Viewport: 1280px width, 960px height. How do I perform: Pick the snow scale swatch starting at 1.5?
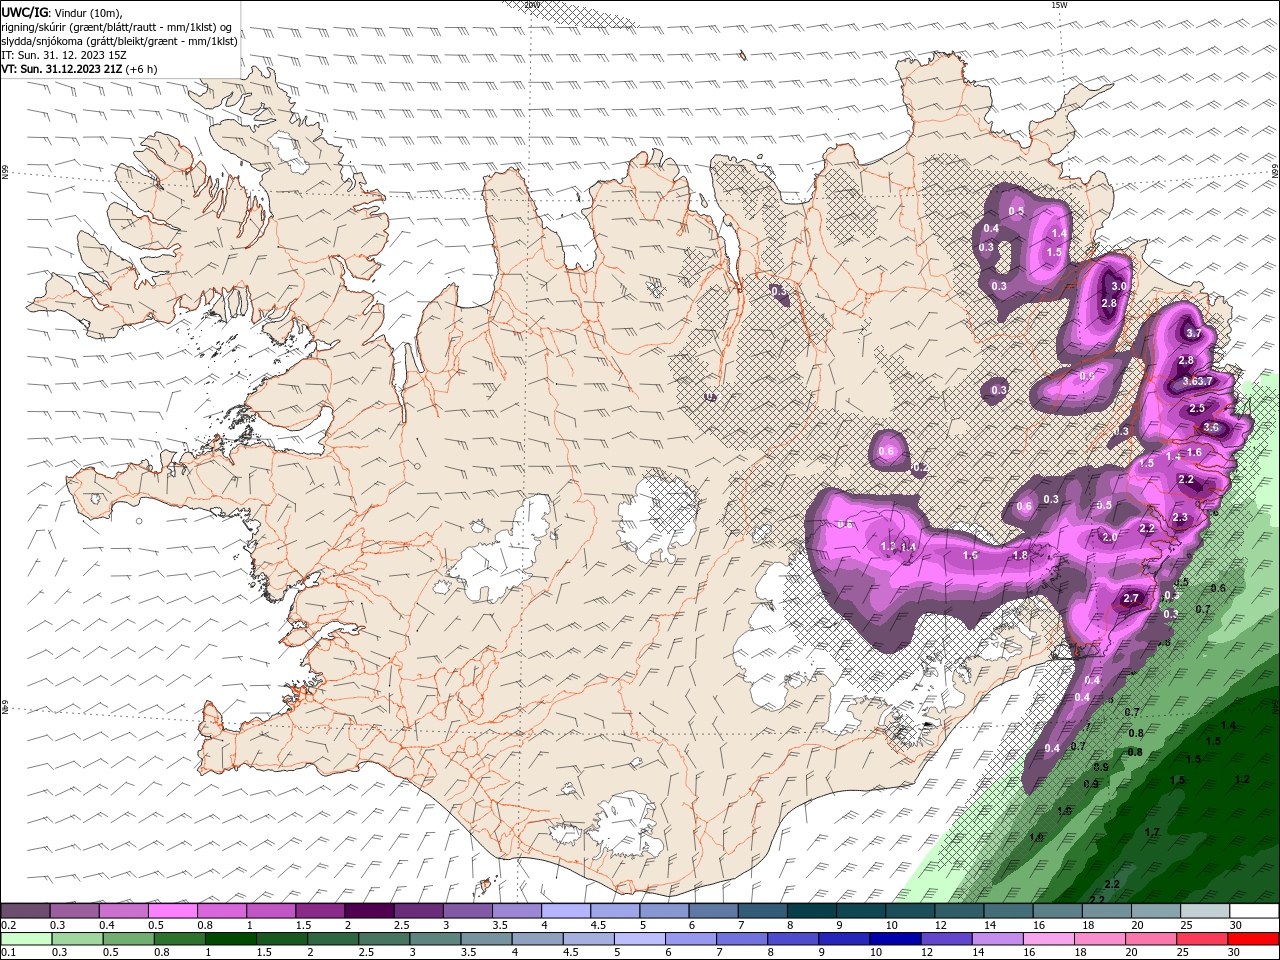(x=320, y=911)
